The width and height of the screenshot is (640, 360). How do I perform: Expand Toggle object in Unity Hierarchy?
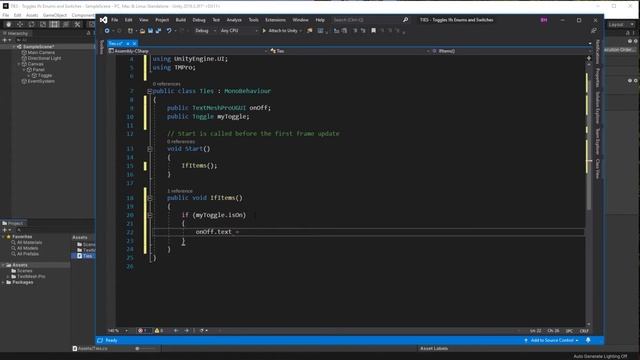tap(29, 76)
